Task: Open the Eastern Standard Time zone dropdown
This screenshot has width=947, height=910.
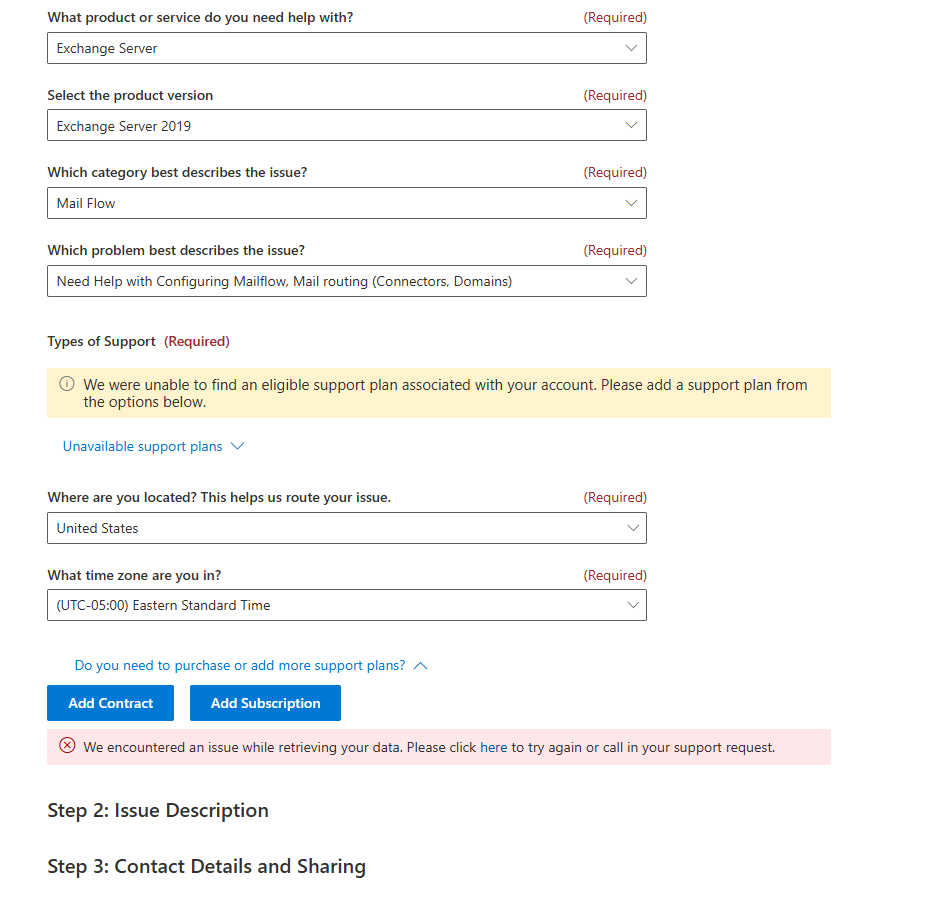Action: [347, 605]
